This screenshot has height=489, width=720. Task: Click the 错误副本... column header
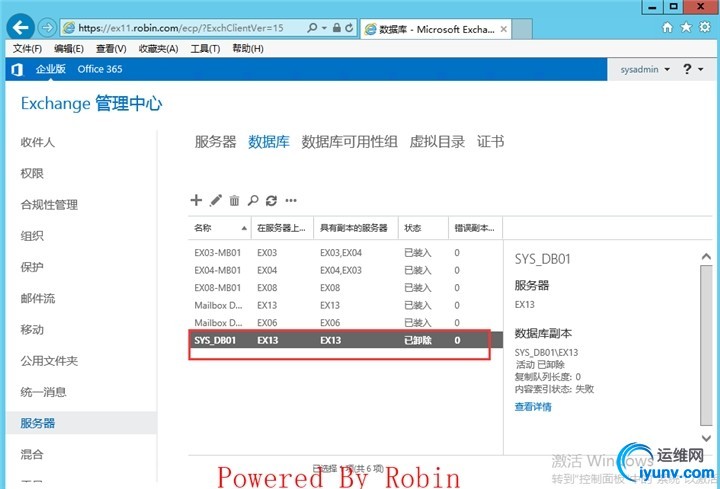coord(475,228)
